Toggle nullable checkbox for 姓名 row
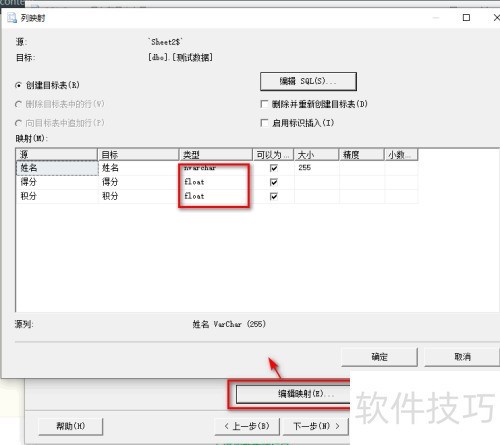The width and height of the screenshot is (500, 445). coord(274,168)
